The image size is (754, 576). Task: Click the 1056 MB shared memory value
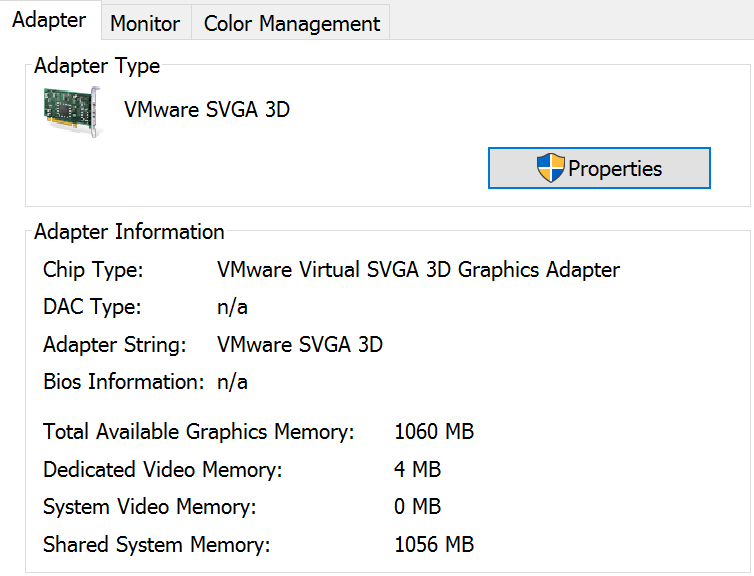coord(434,545)
